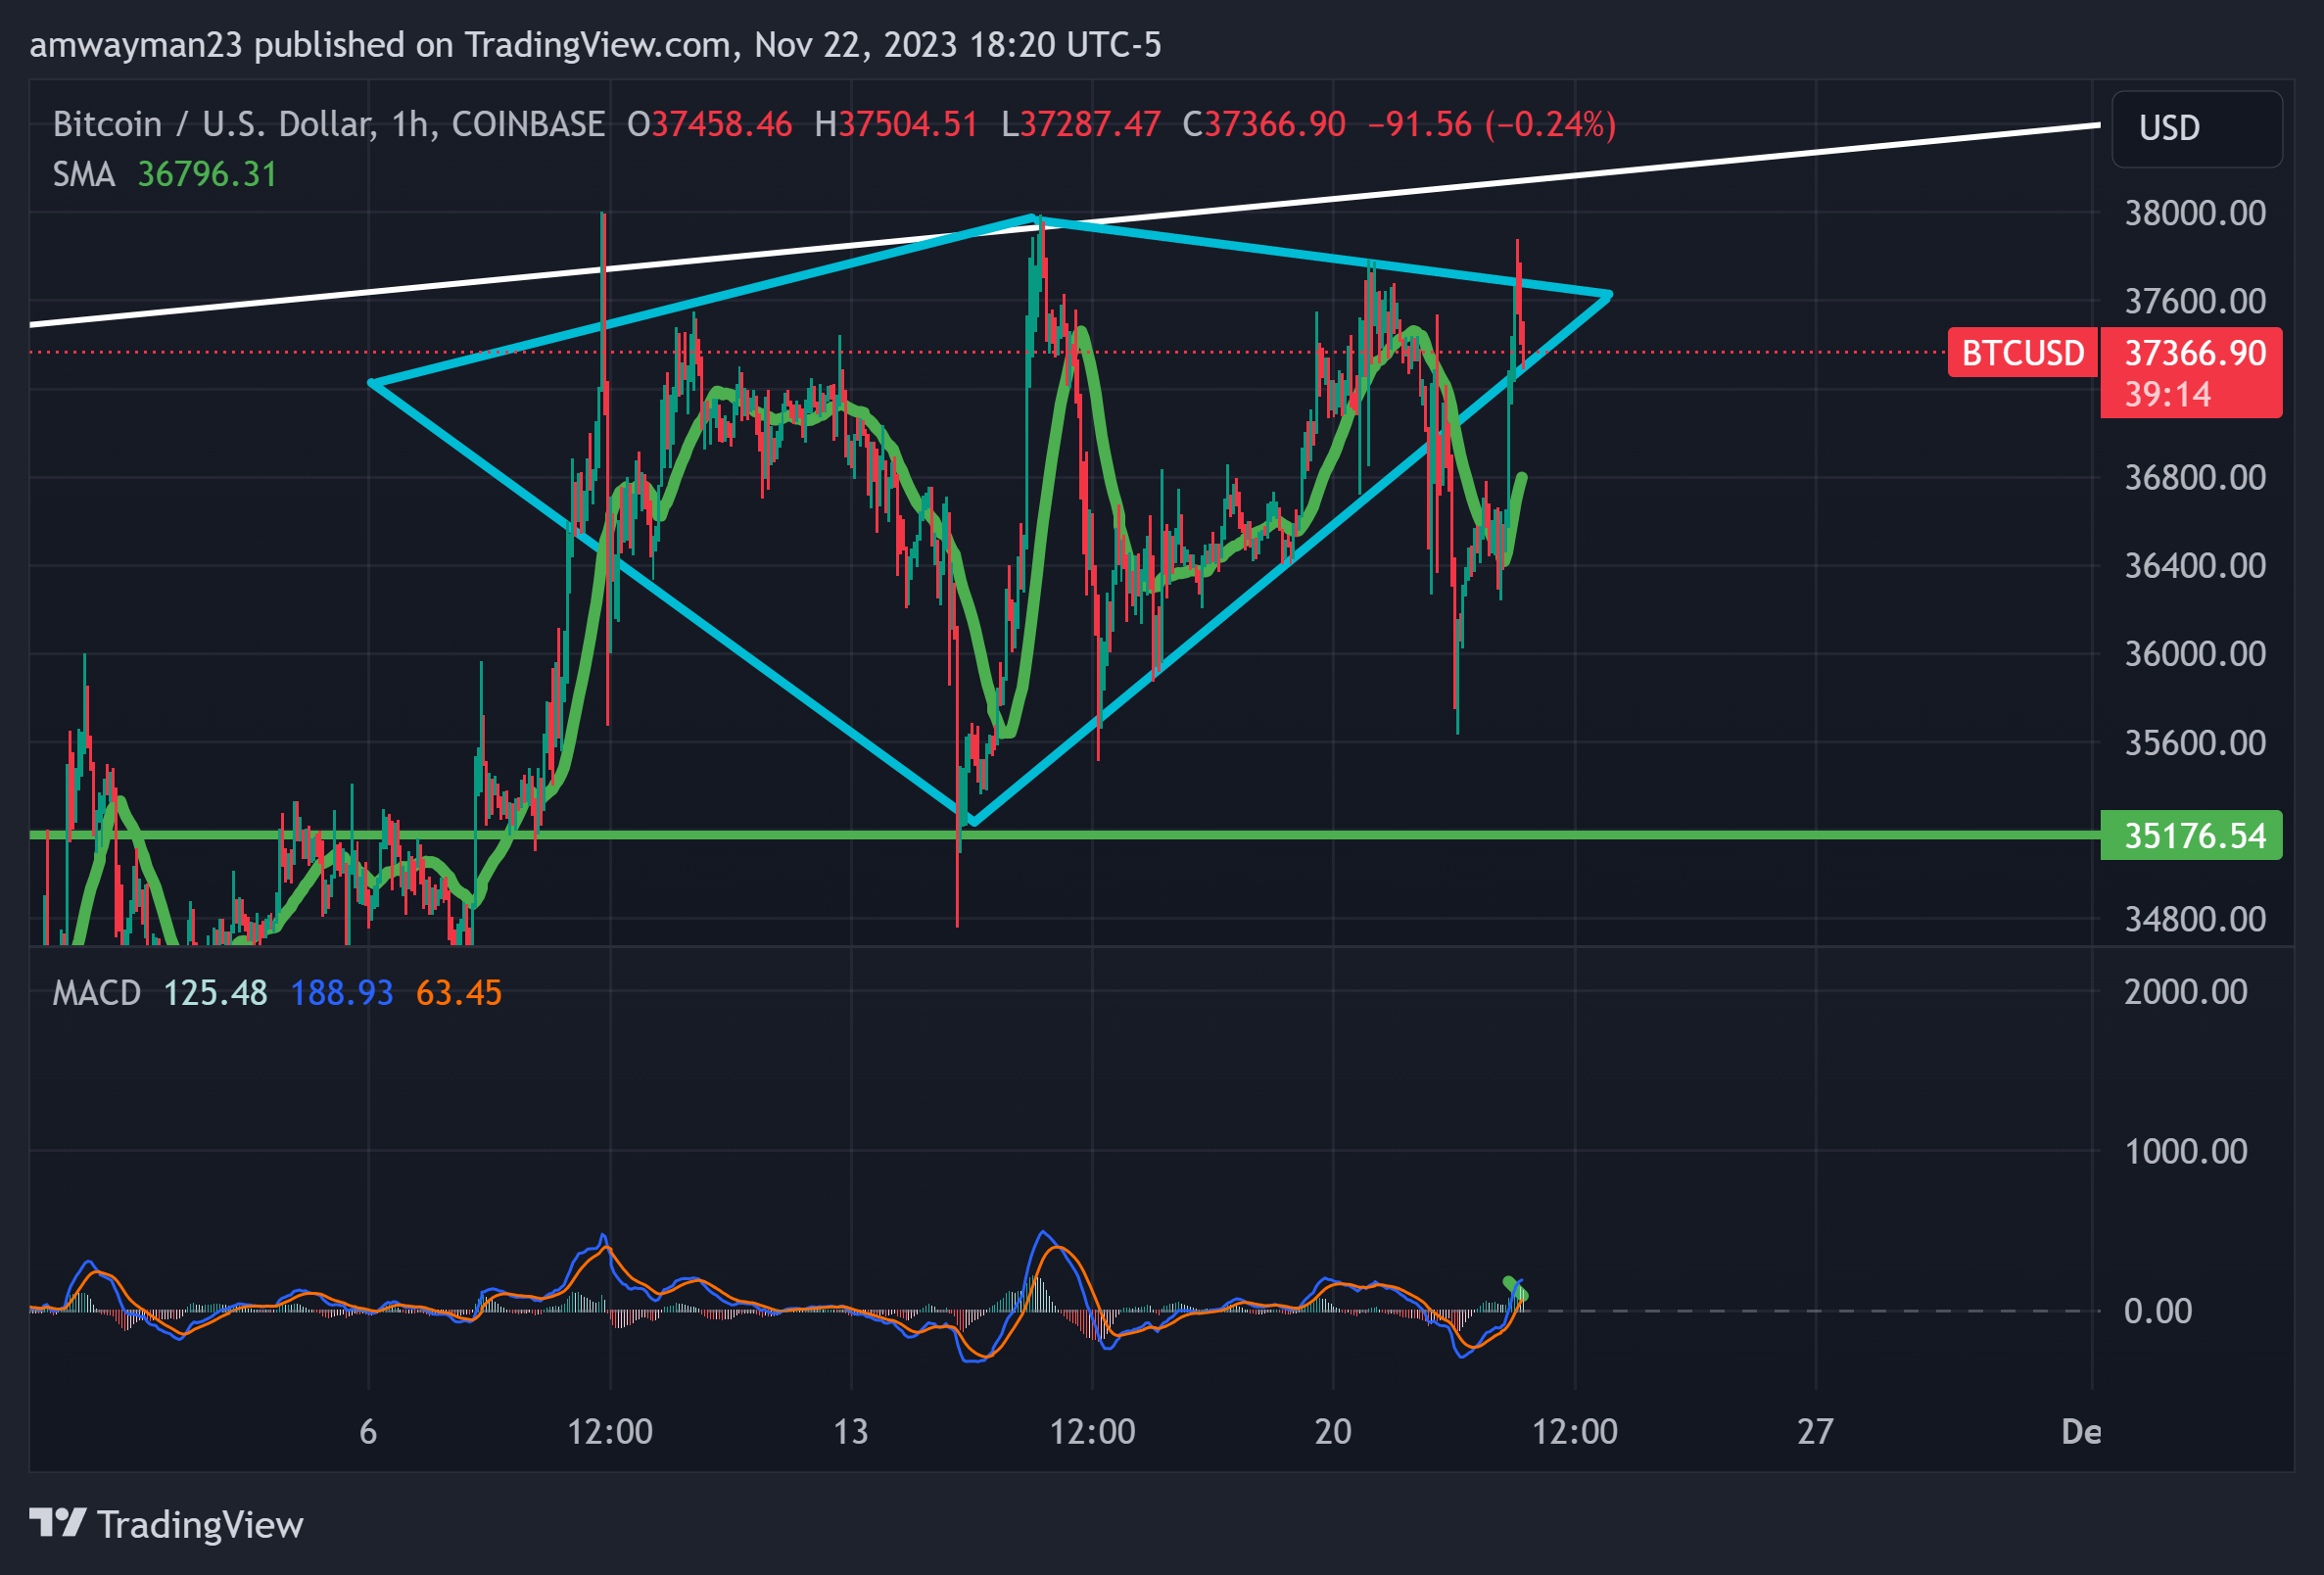Click the SMA value 36796.31
Screen dimensions: 2324x1575
(207, 174)
